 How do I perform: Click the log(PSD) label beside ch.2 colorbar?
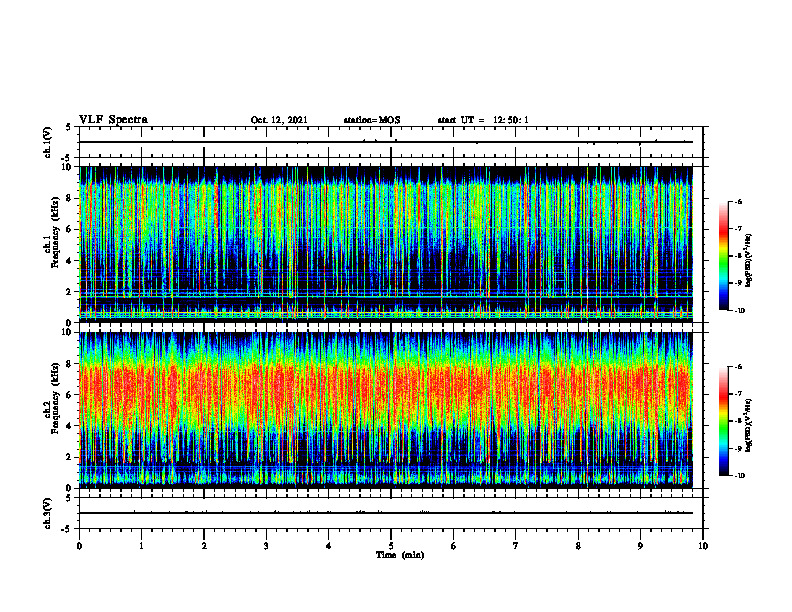749,424
